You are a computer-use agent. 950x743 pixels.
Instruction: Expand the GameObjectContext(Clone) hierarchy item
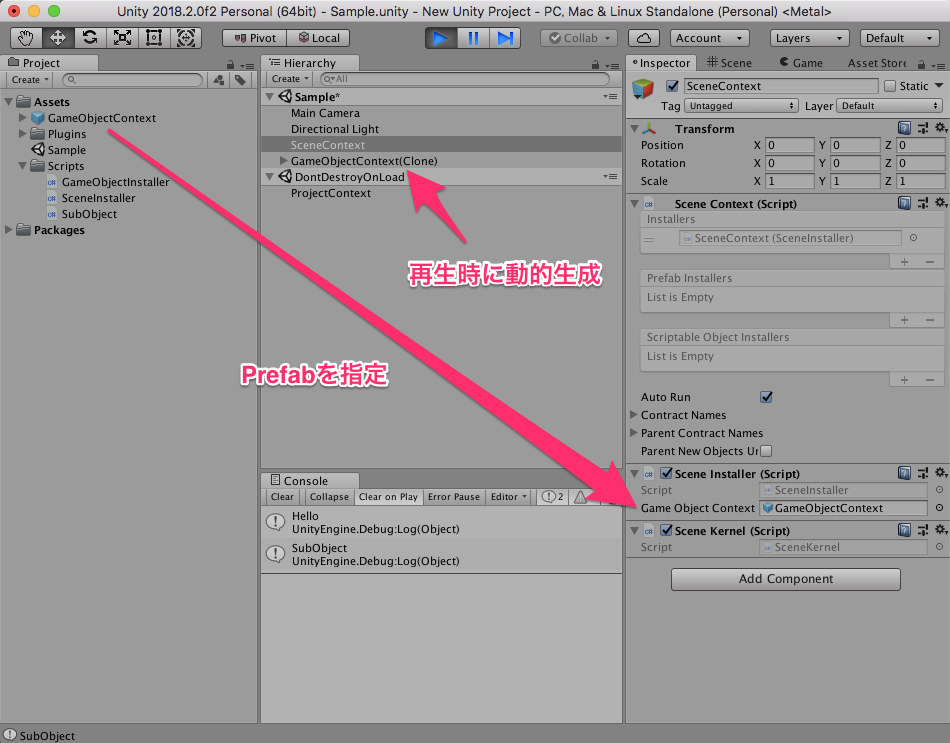point(283,161)
